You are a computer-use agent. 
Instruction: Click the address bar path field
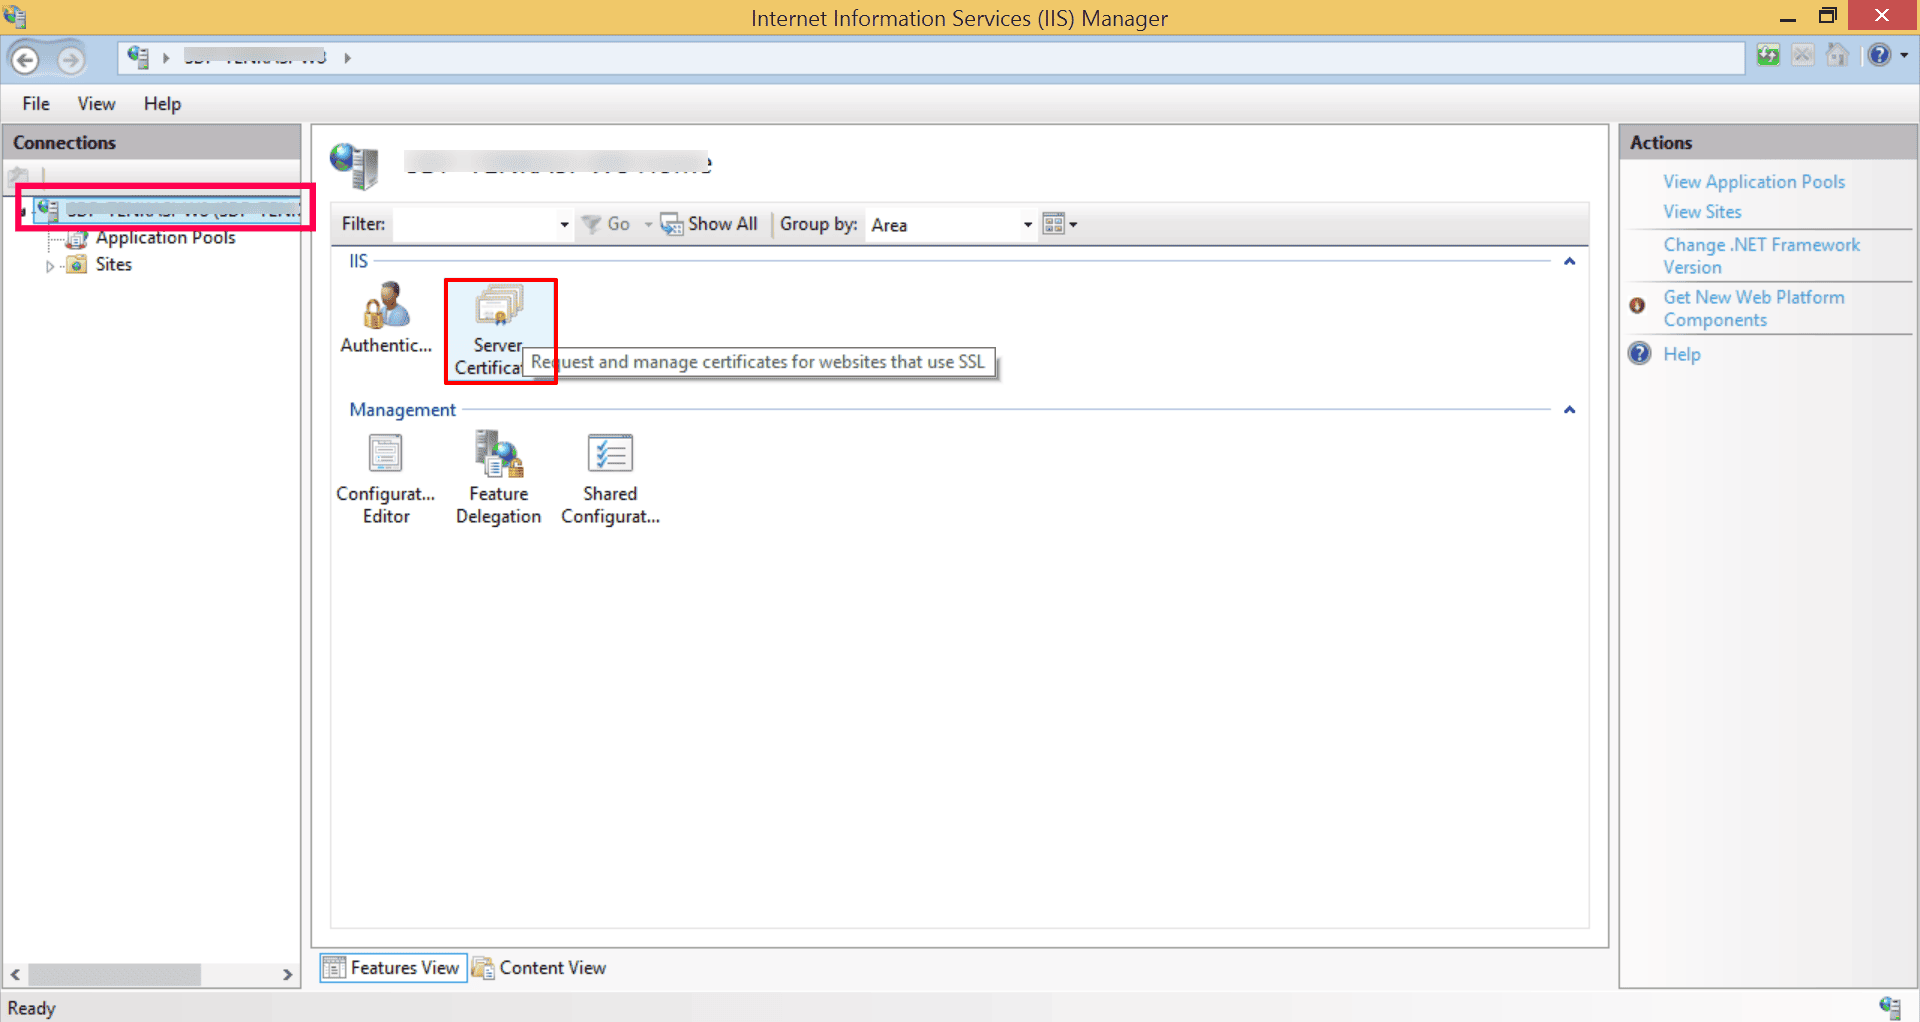click(931, 58)
